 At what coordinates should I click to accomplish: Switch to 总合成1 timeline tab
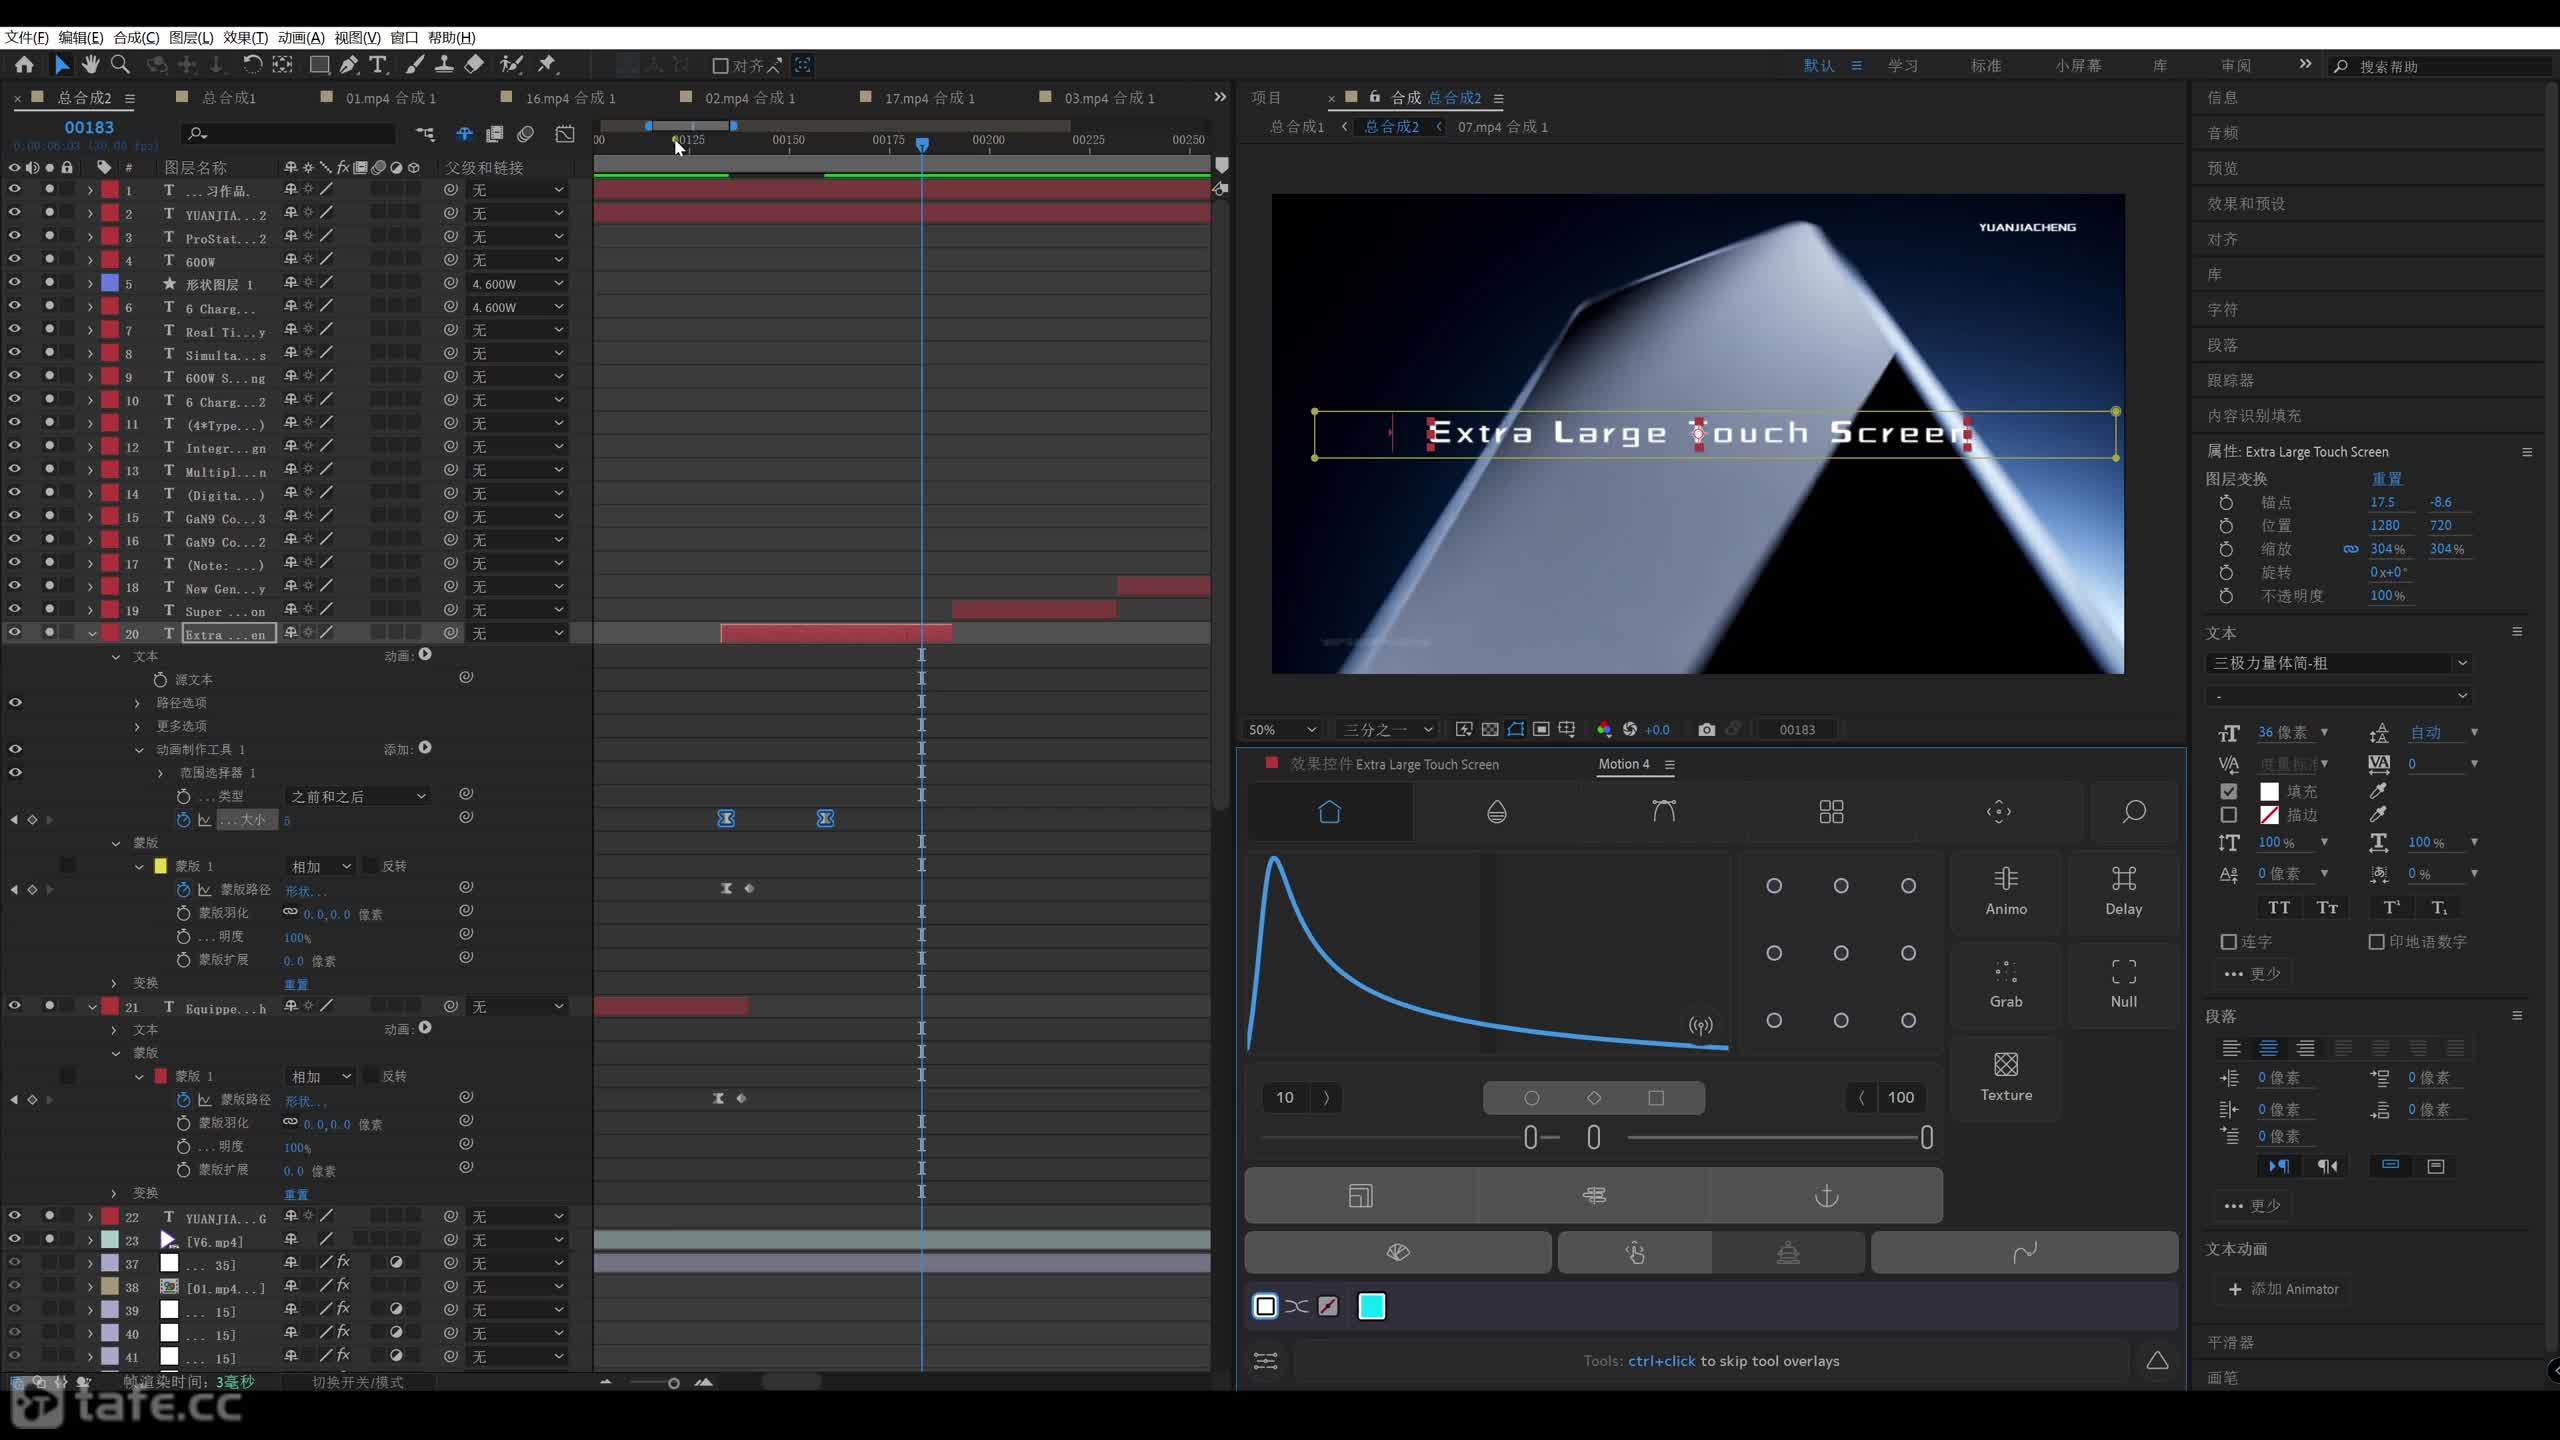point(229,98)
